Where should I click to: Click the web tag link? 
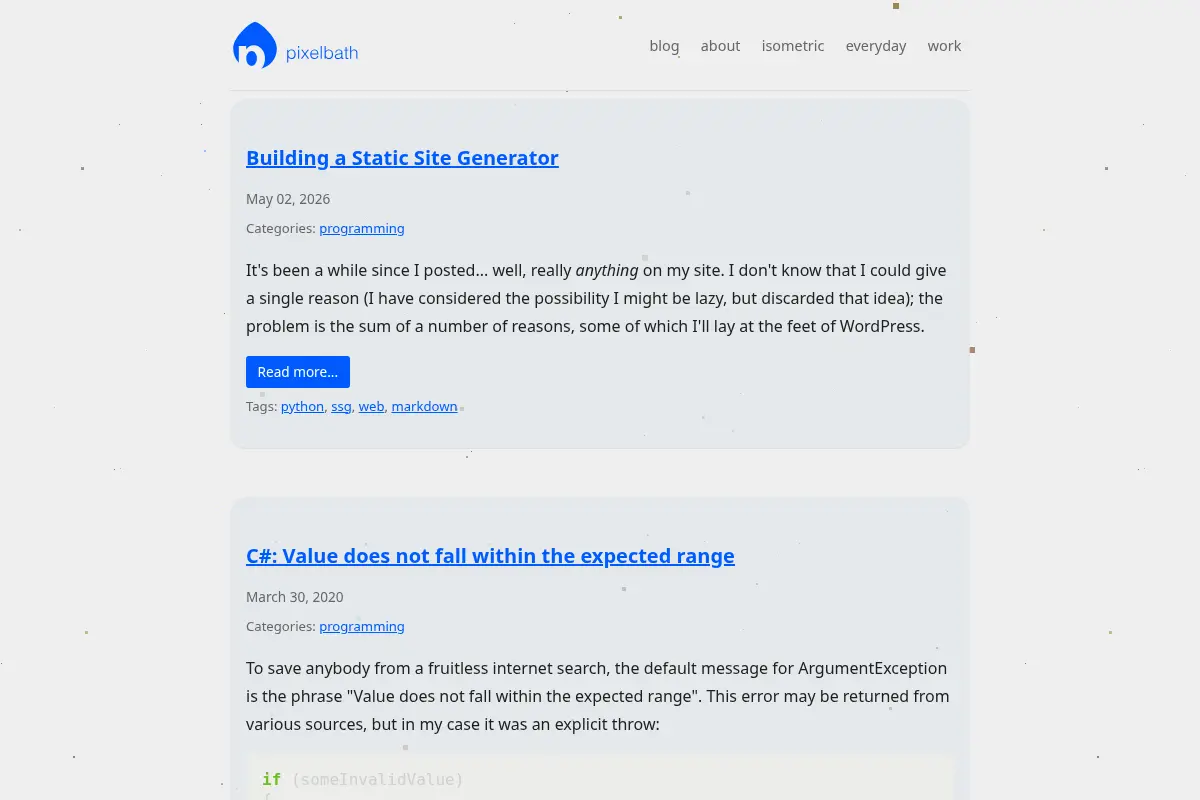371,406
